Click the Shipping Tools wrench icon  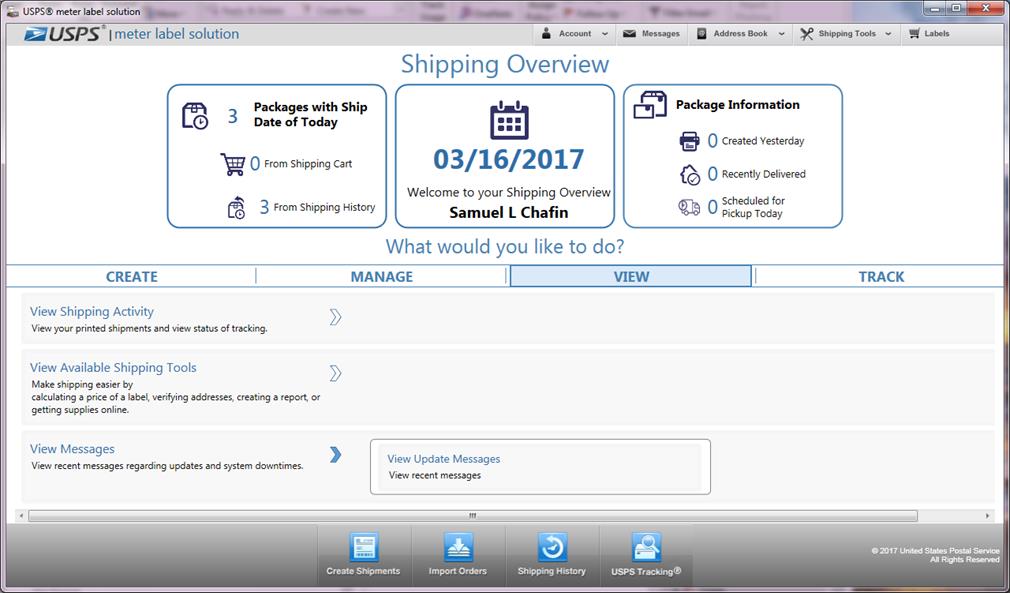tap(806, 34)
